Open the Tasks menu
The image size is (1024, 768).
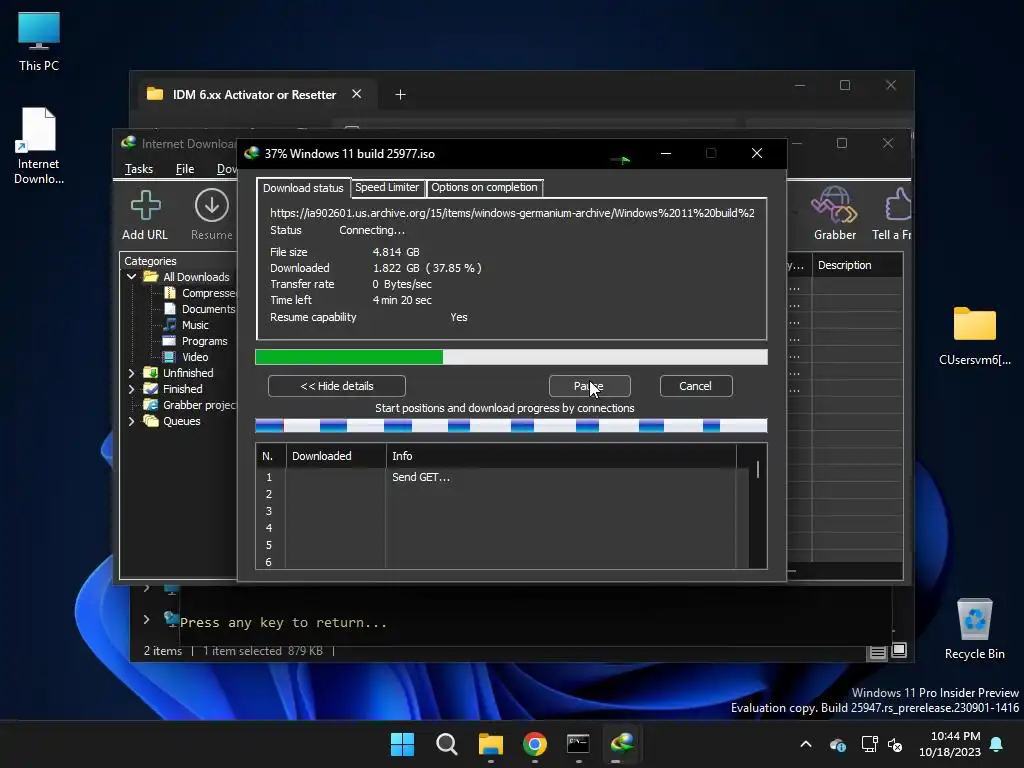[x=139, y=169]
